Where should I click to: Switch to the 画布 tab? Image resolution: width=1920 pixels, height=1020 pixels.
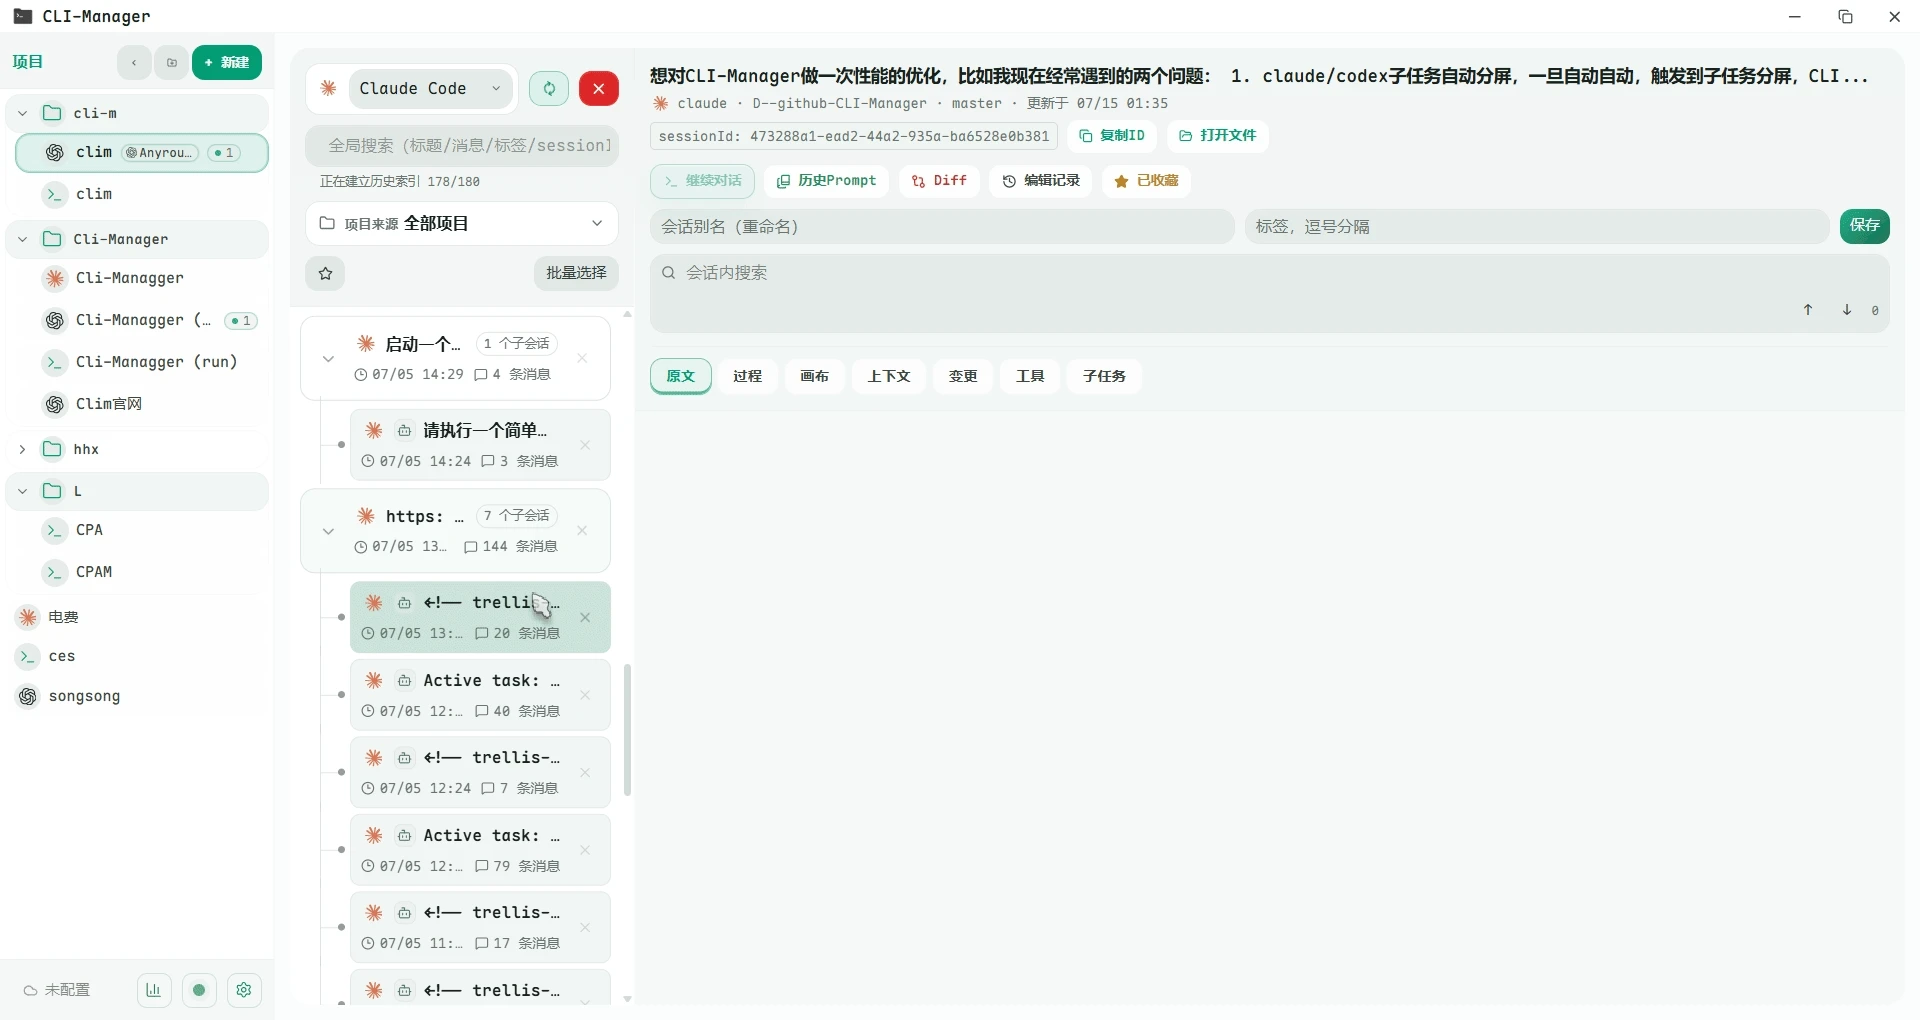point(815,376)
